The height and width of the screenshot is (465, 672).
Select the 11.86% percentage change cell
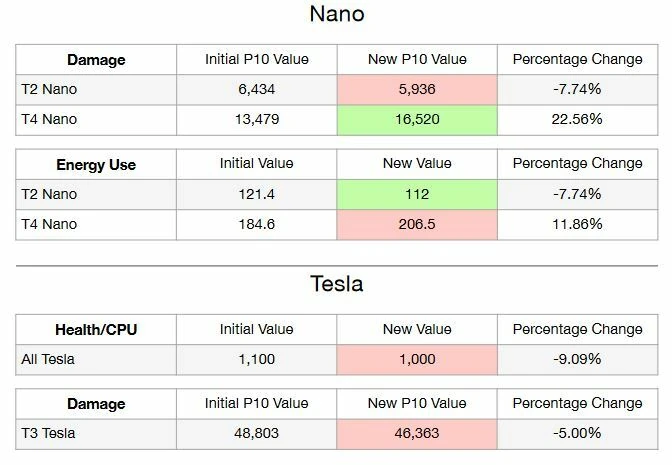(577, 224)
